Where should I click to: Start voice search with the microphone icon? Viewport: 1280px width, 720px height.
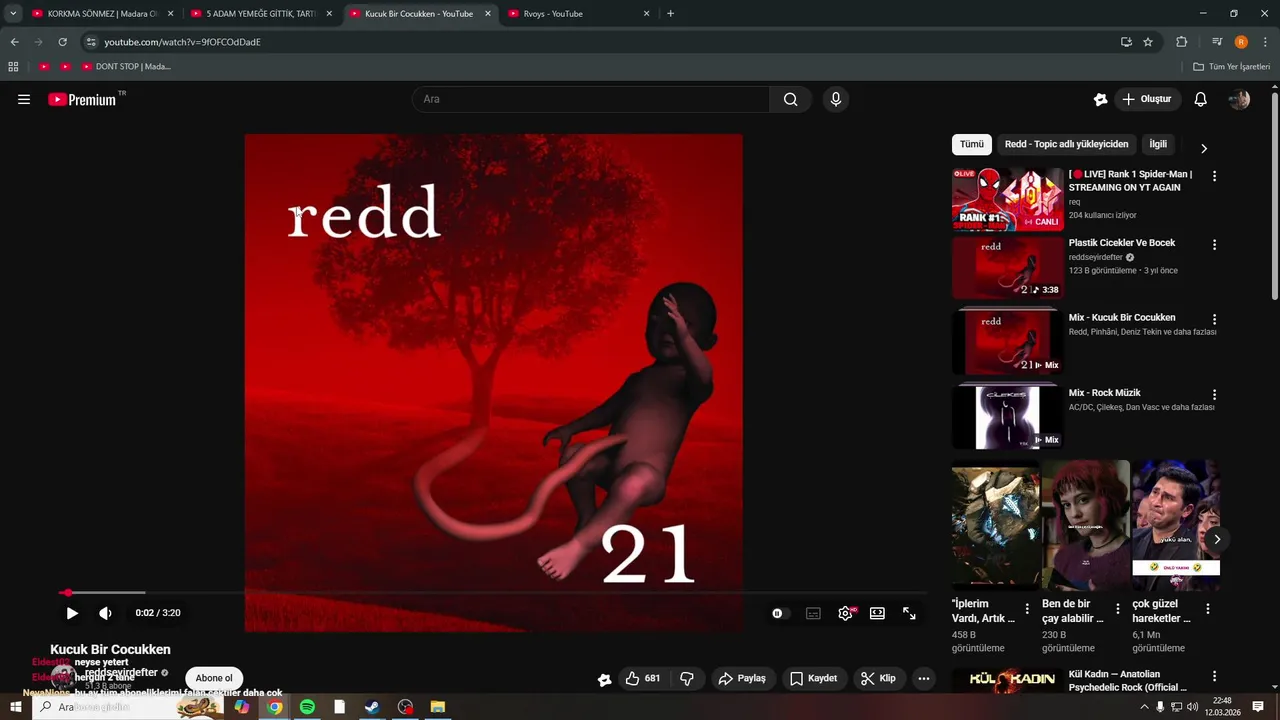(x=836, y=99)
